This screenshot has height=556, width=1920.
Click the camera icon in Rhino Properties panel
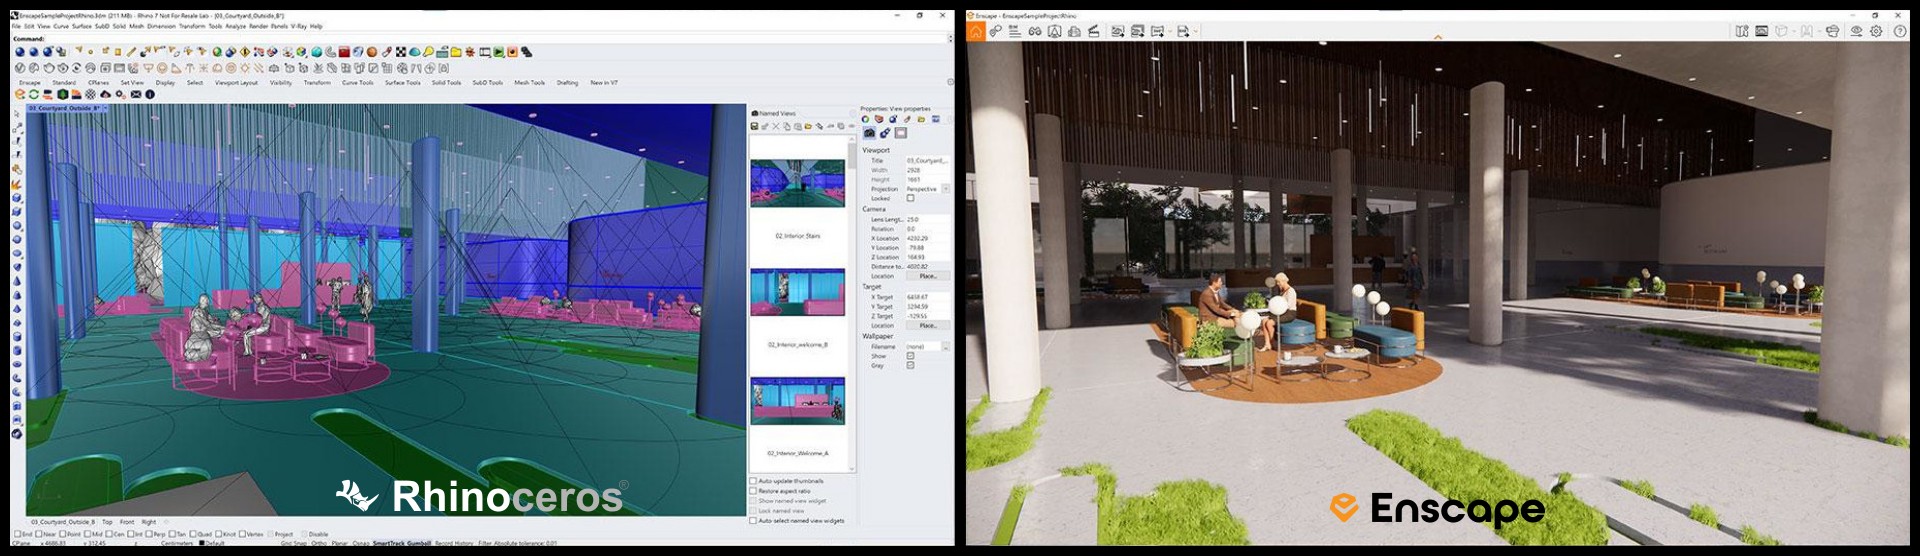869,132
